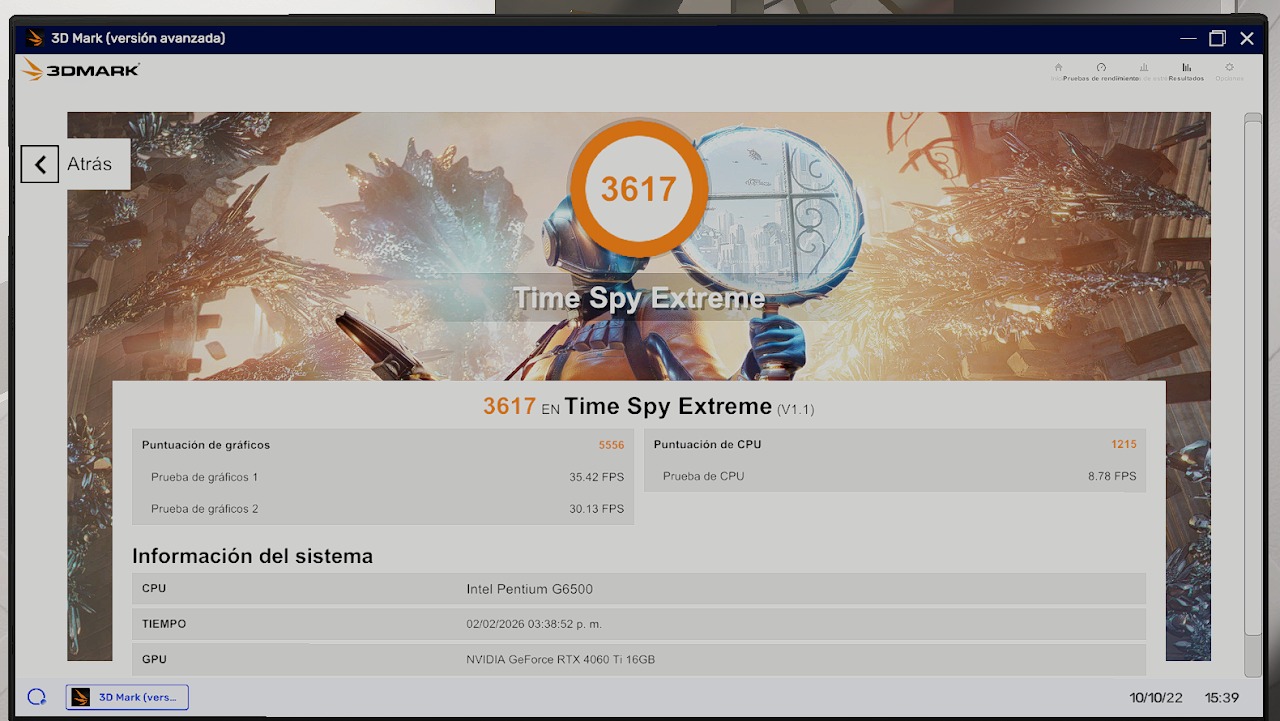Switch to the Resultados icon

pos(1187,69)
